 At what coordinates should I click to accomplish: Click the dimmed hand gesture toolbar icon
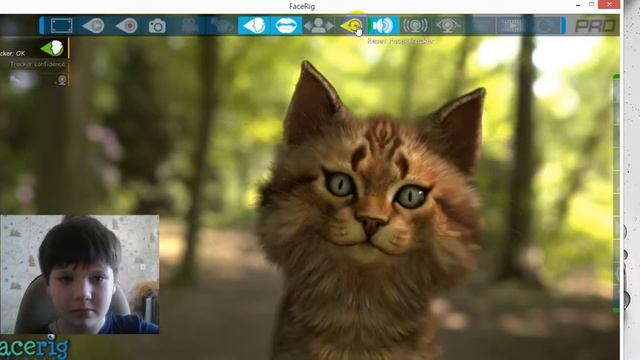tap(222, 26)
